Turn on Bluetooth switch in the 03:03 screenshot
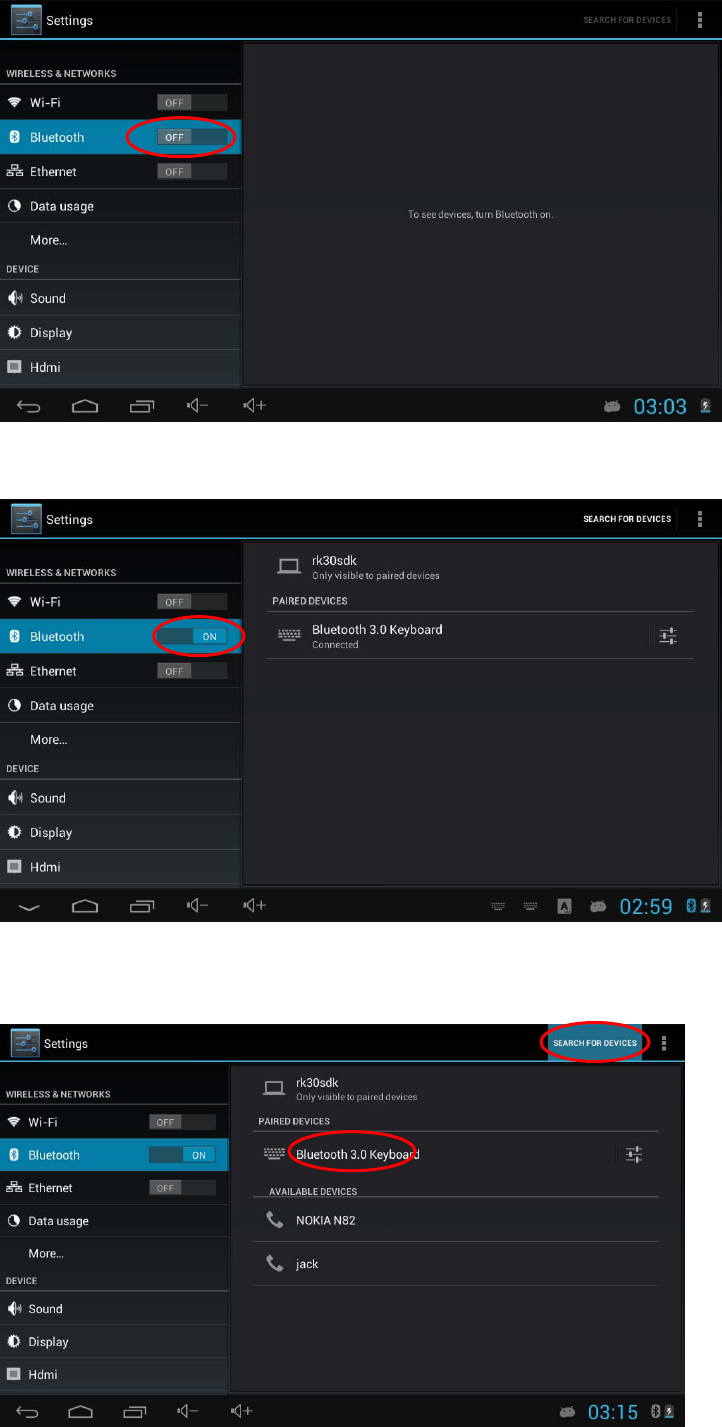This screenshot has height=1427, width=722. click(x=192, y=137)
